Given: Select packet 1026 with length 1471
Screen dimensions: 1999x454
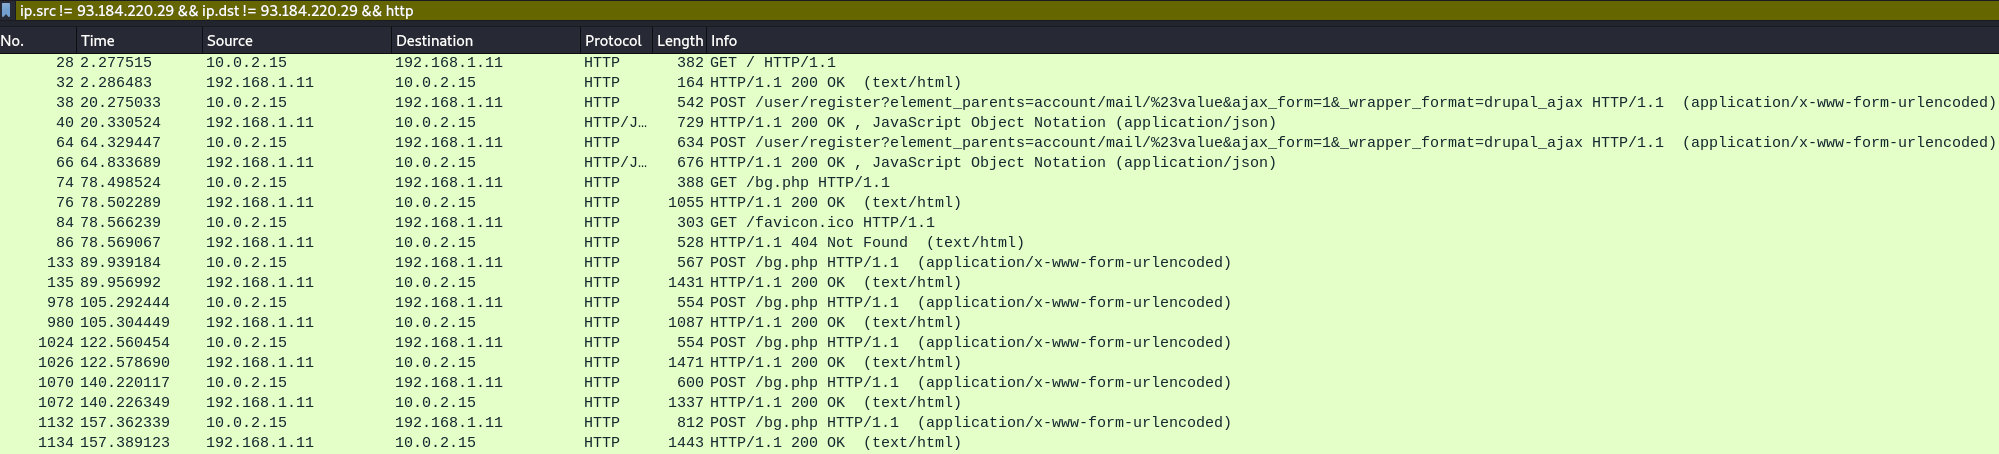Looking at the screenshot, I should click(999, 362).
